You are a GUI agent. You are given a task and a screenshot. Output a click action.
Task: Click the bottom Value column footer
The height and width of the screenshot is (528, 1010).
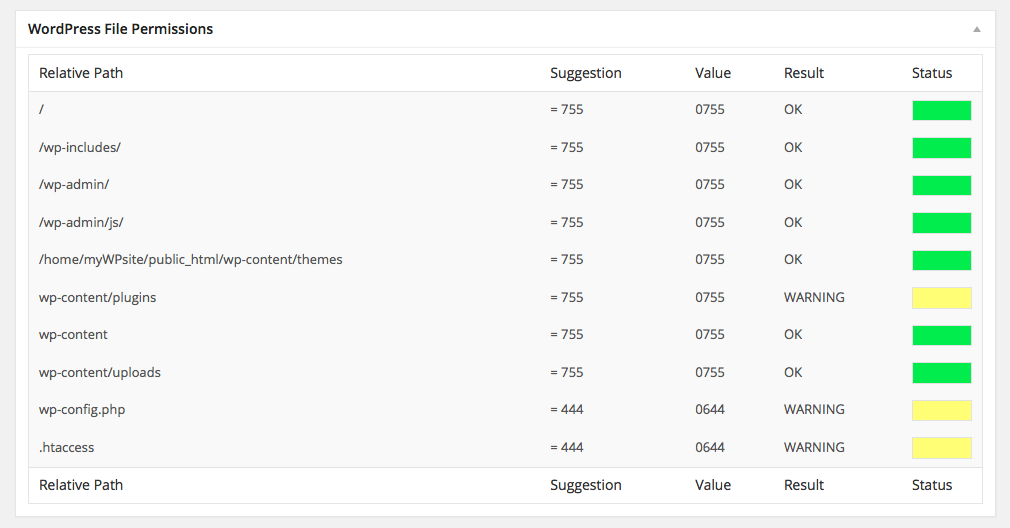pyautogui.click(x=712, y=485)
